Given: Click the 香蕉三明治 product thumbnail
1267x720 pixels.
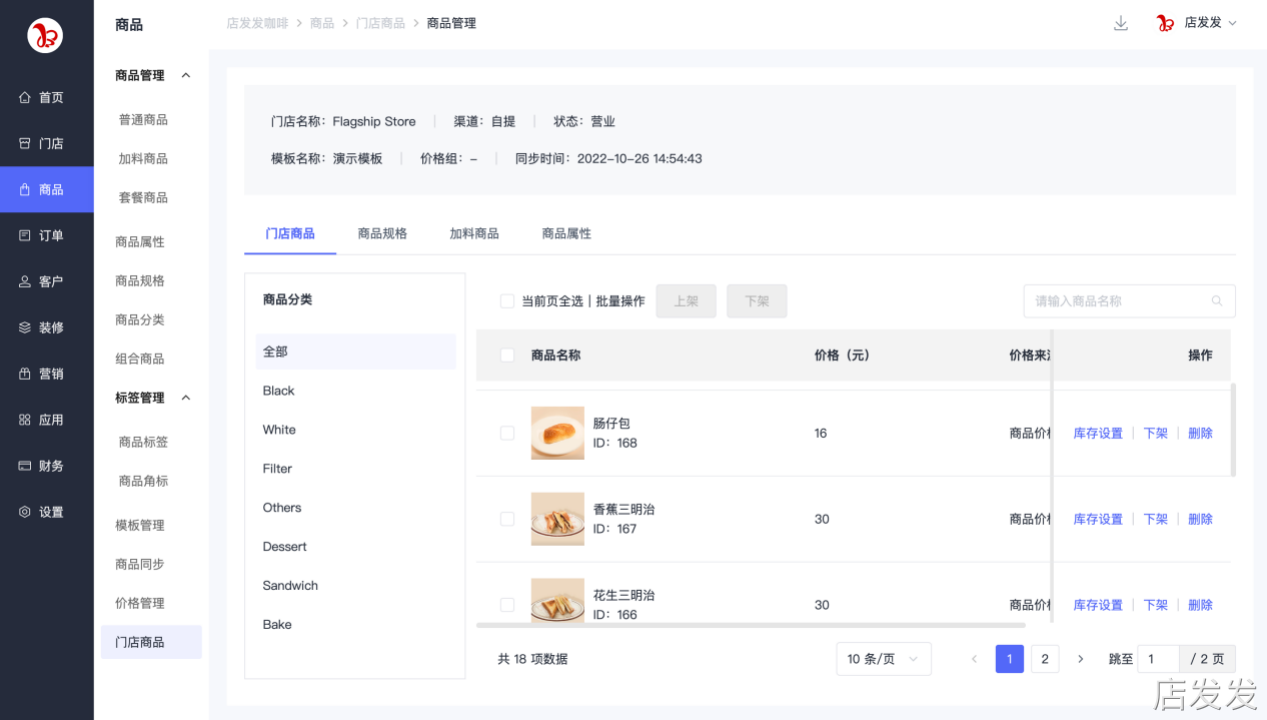Looking at the screenshot, I should 557,519.
